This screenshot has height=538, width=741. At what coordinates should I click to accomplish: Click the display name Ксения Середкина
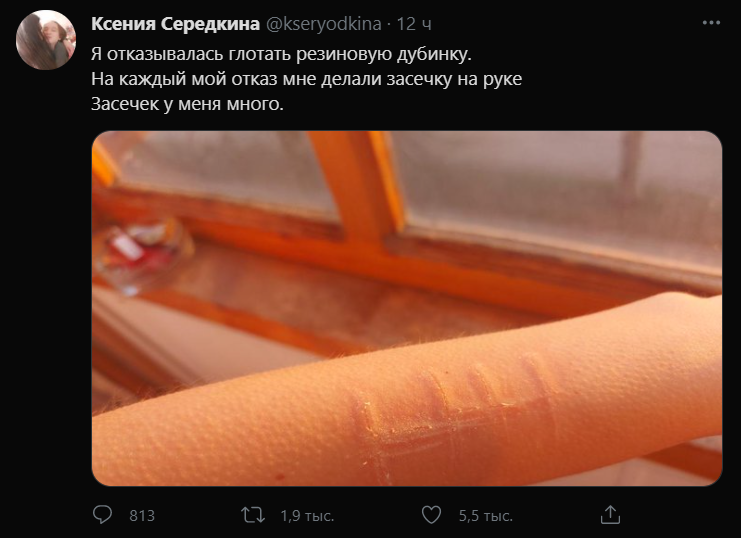pos(175,24)
